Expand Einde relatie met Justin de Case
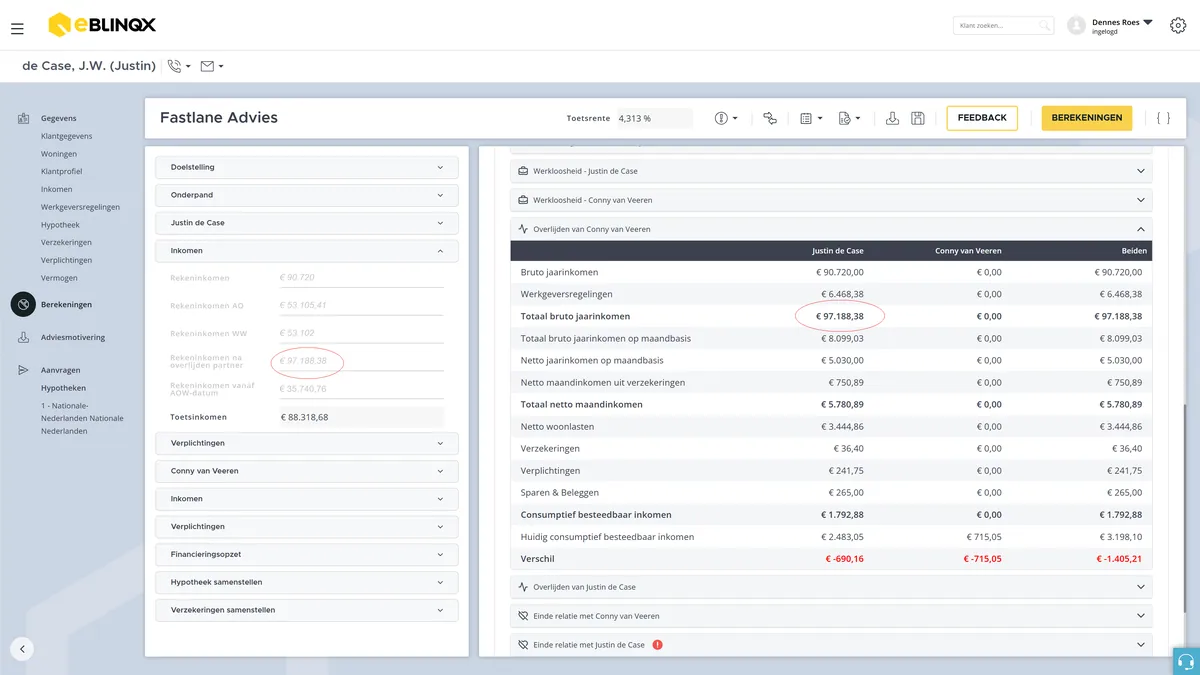1200x675 pixels. pos(831,645)
